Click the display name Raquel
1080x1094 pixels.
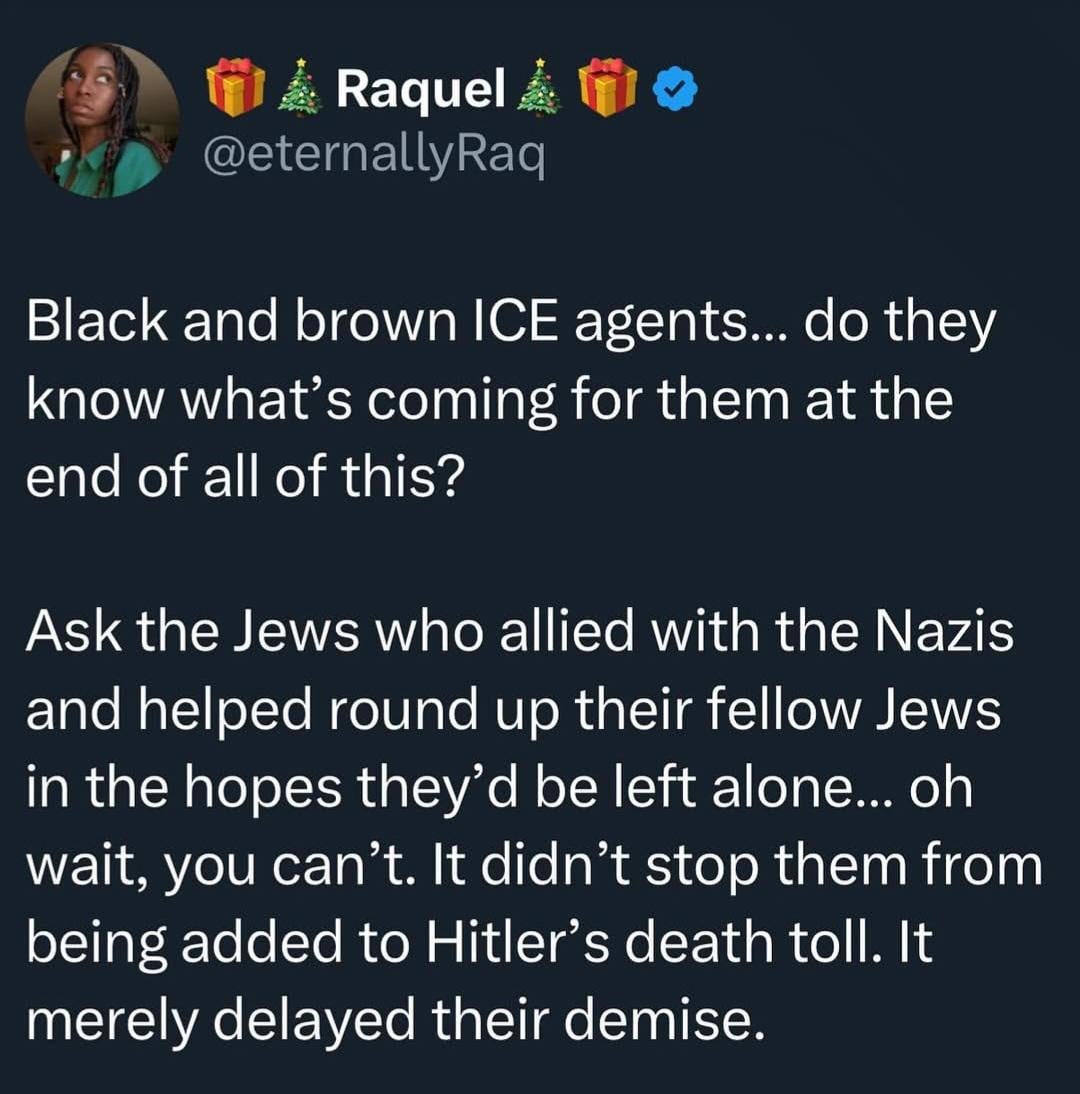pos(420,92)
